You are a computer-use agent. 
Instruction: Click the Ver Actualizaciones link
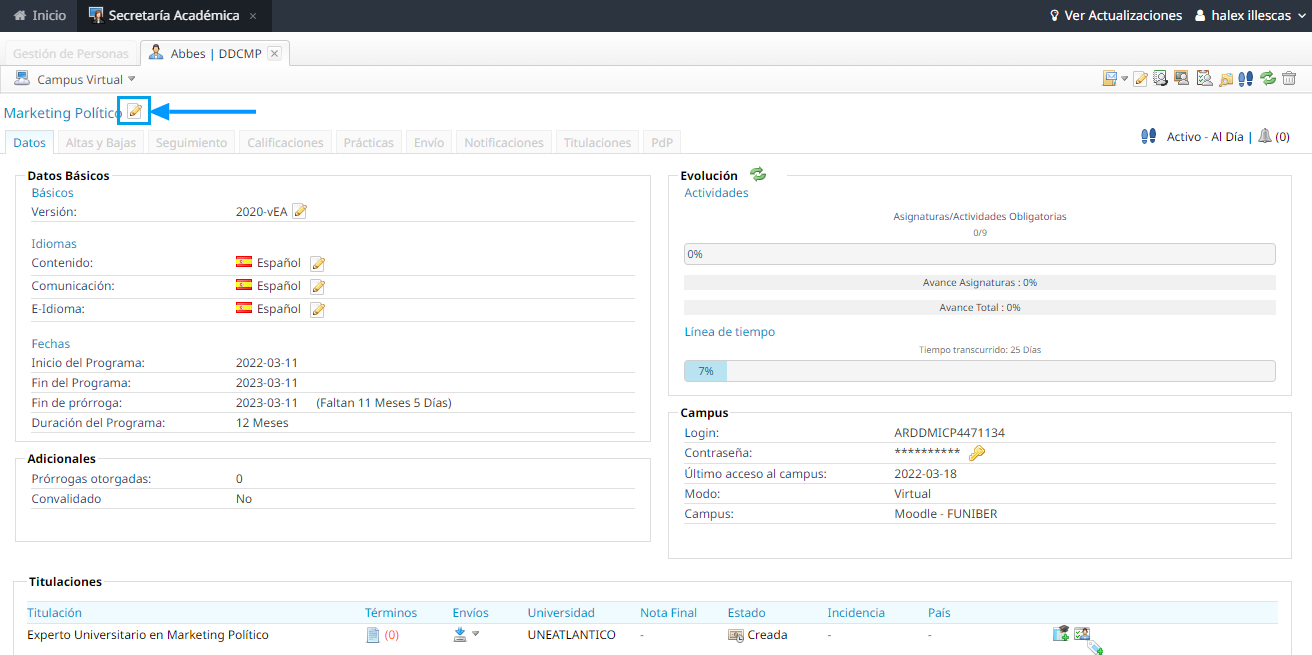(x=1114, y=16)
